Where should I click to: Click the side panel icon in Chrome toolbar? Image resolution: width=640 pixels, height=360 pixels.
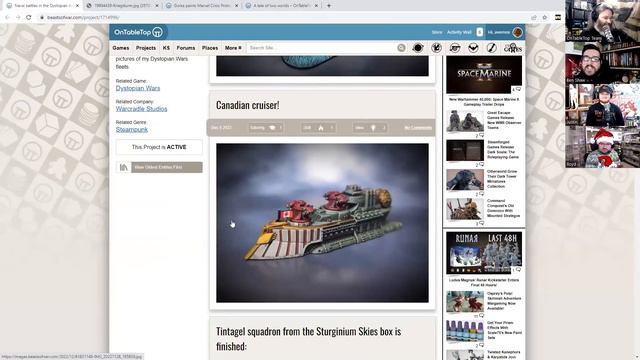(x=558, y=17)
